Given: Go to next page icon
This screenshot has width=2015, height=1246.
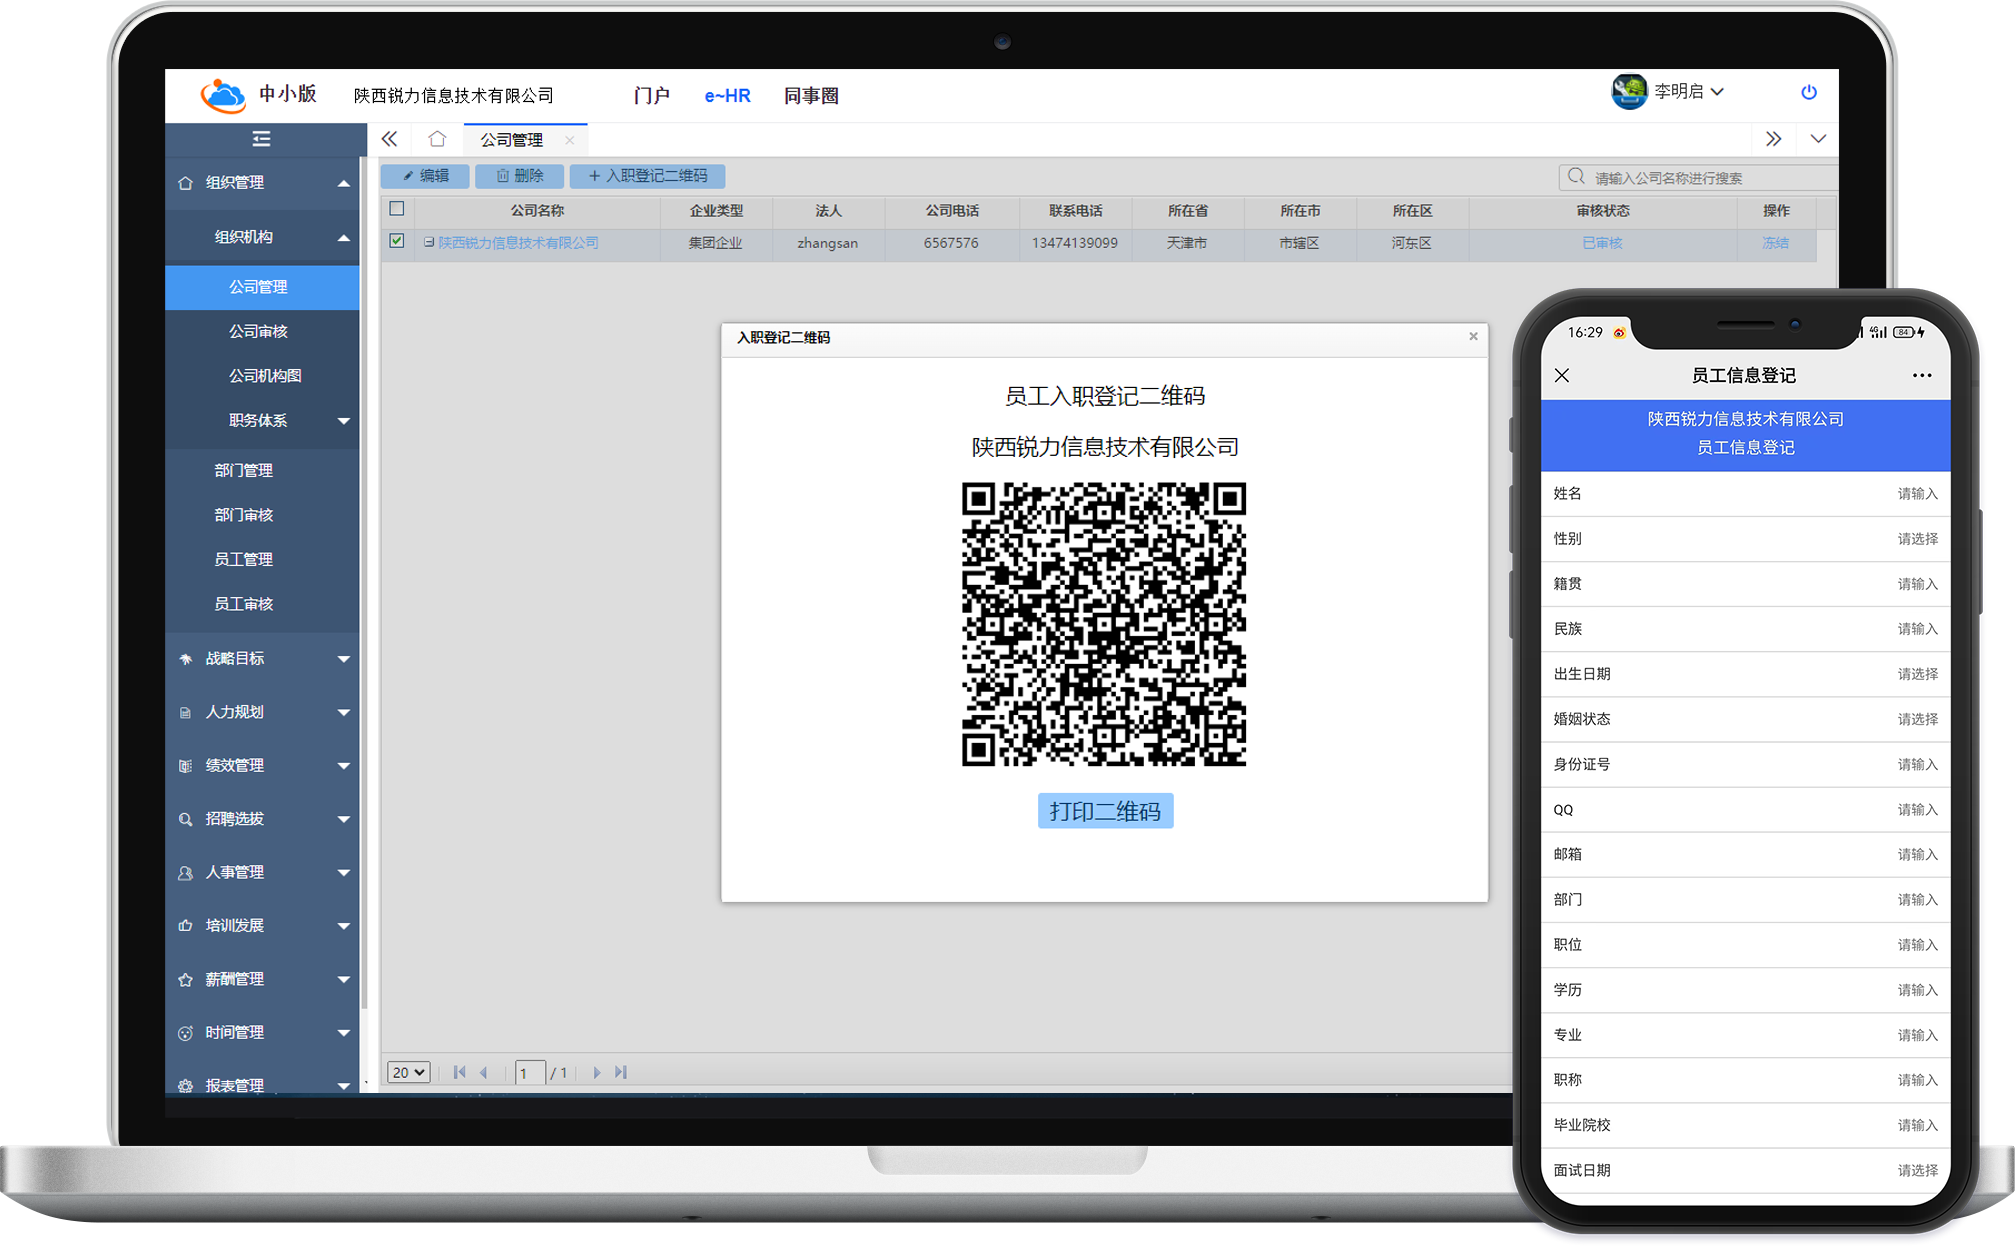Looking at the screenshot, I should tap(597, 1072).
